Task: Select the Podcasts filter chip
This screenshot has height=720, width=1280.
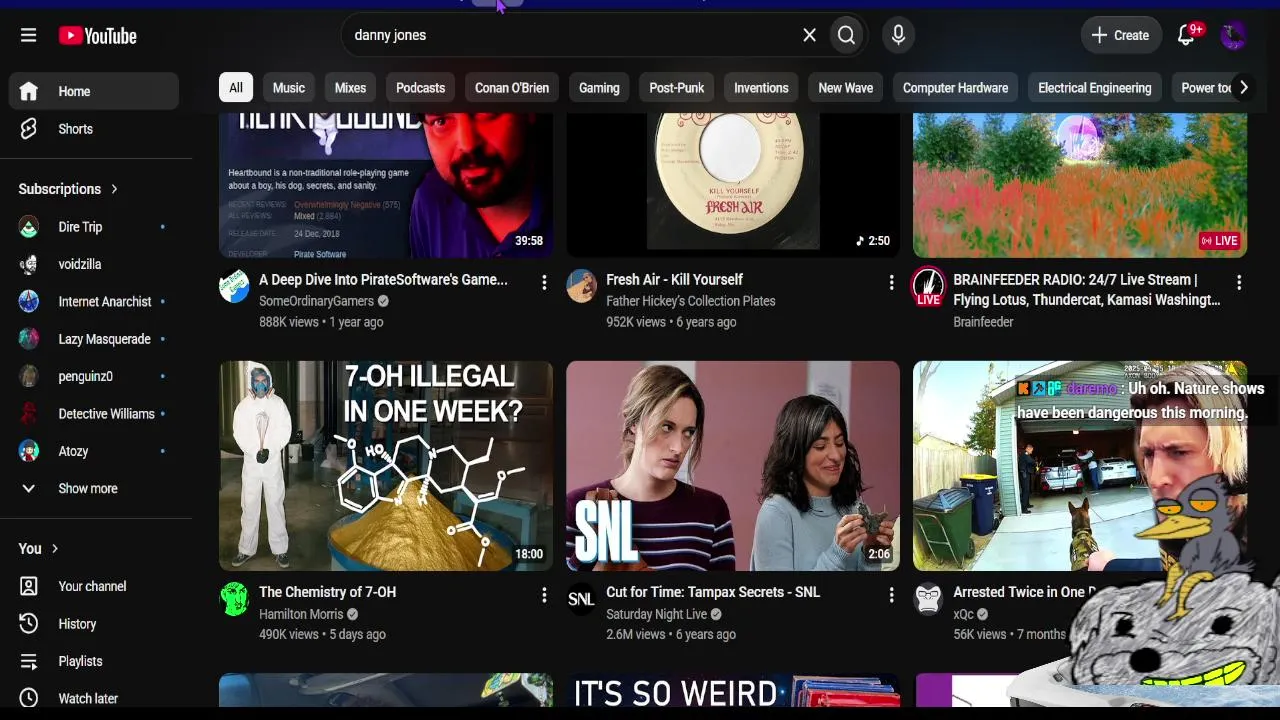Action: 421,88
